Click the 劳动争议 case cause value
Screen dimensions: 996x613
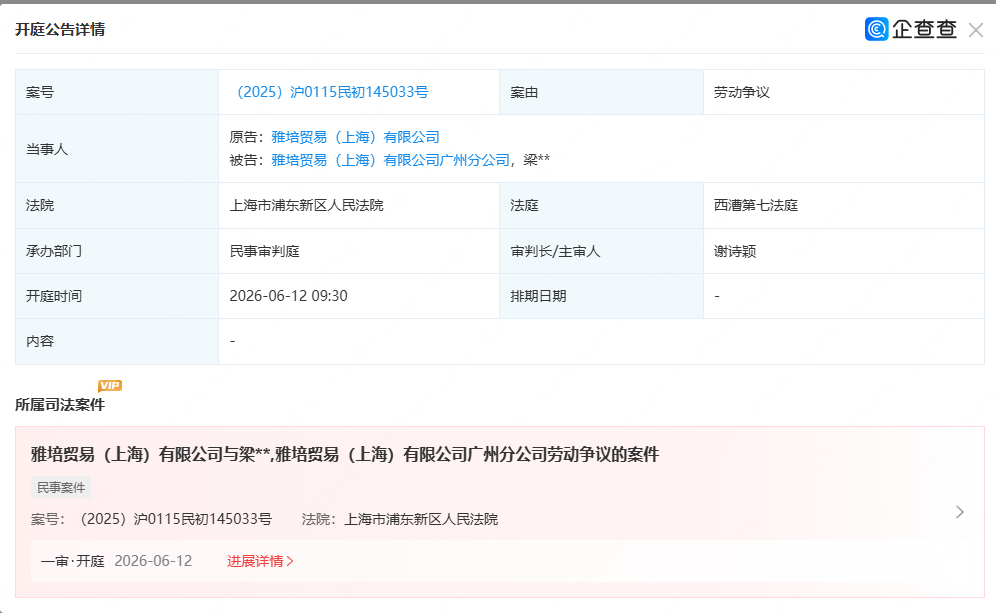pos(741,91)
